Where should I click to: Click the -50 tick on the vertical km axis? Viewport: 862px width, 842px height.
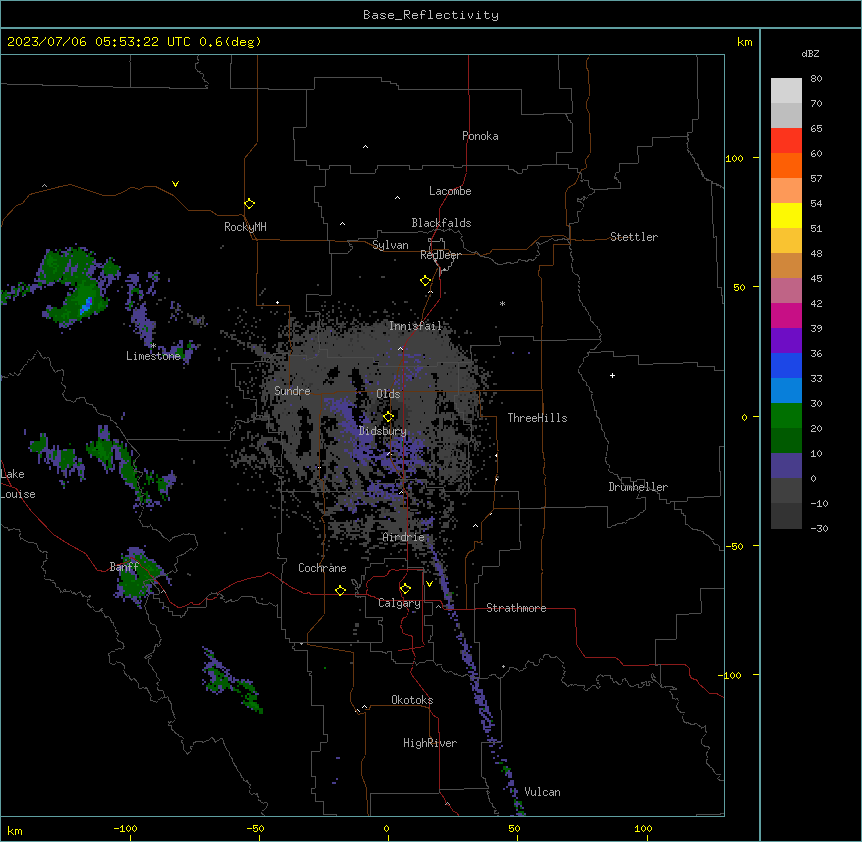(734, 546)
